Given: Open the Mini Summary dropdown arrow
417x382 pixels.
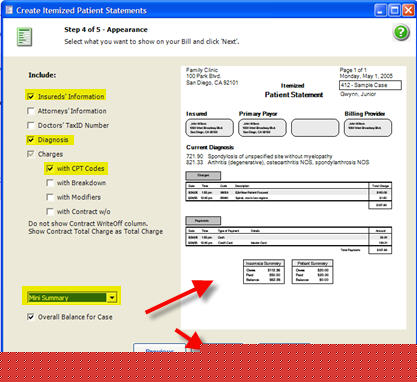Looking at the screenshot, I should [x=112, y=297].
